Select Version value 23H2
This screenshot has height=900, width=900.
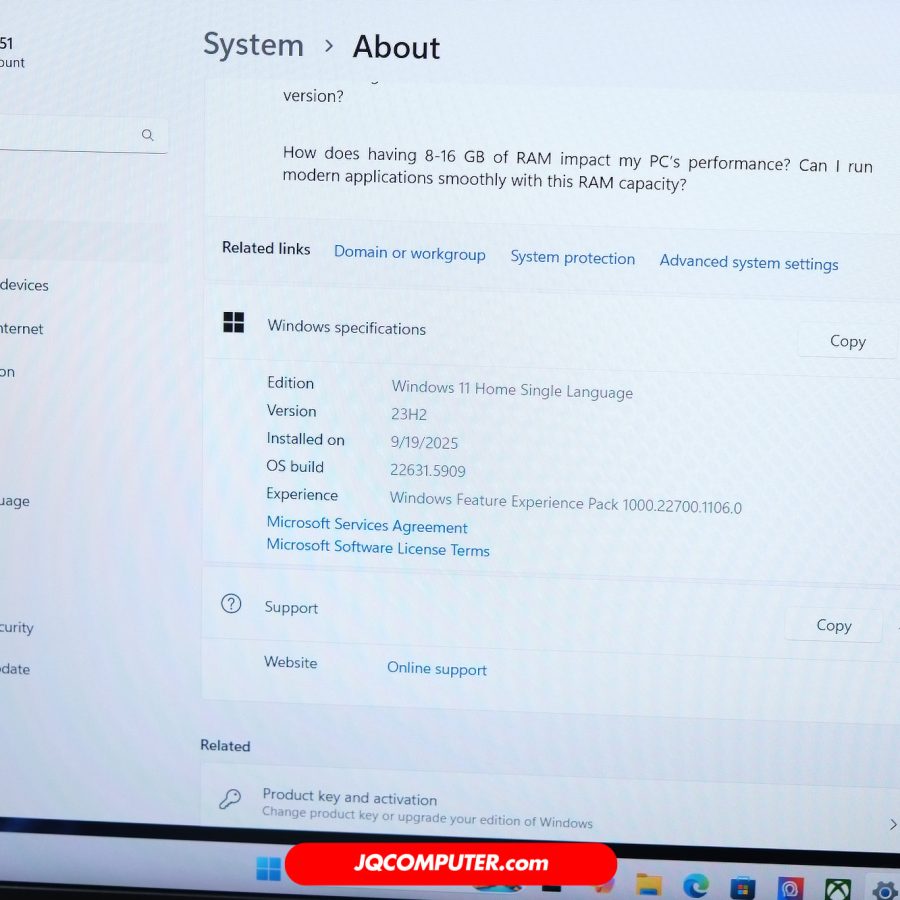click(x=409, y=414)
